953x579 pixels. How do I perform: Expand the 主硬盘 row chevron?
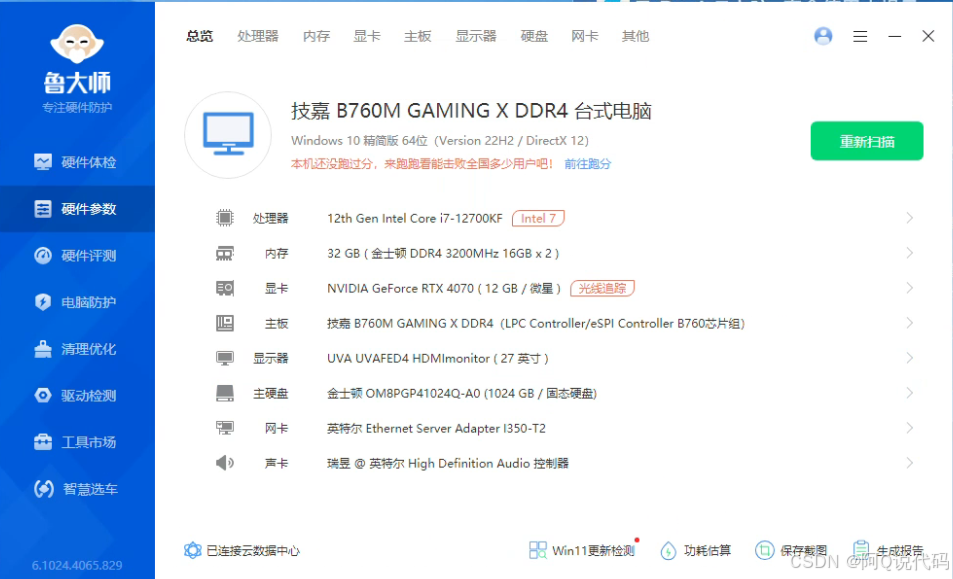[x=909, y=393]
